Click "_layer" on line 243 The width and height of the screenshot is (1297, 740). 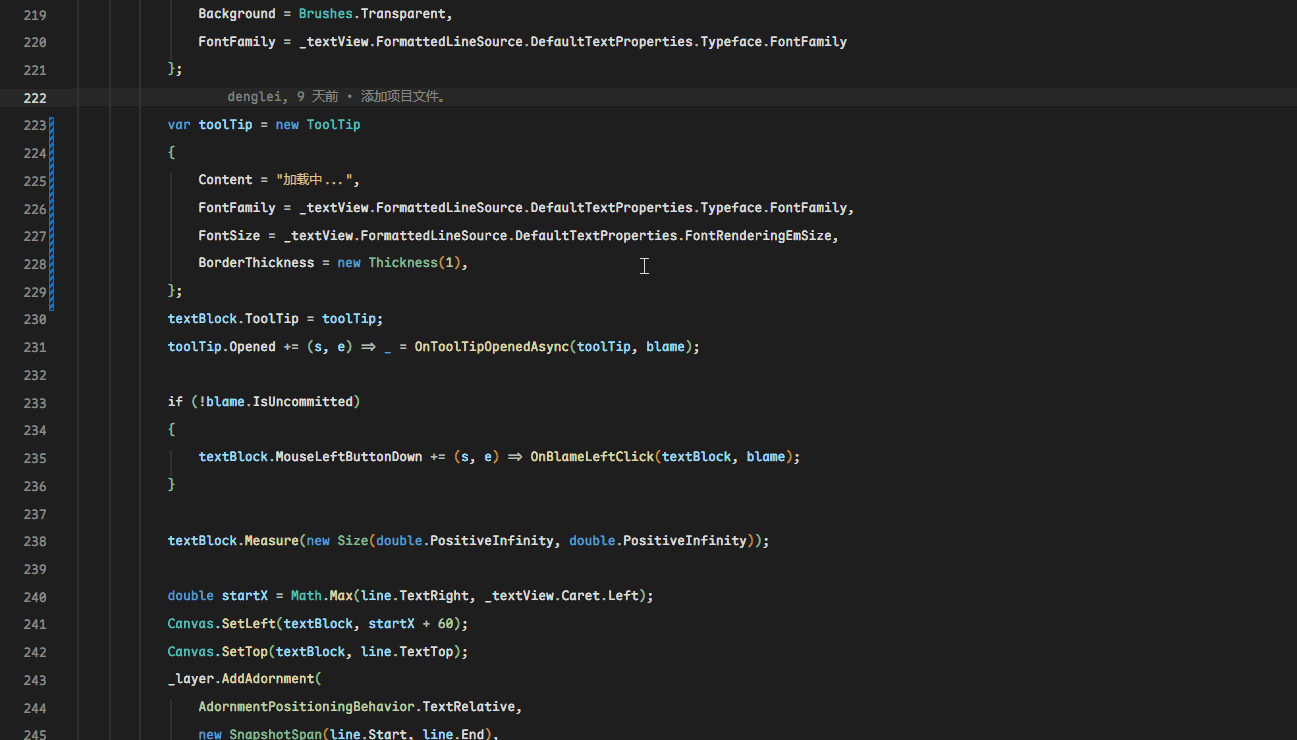pyautogui.click(x=191, y=680)
